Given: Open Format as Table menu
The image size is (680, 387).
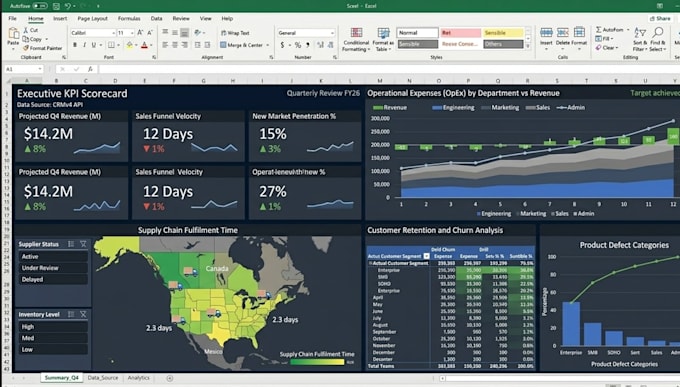Looking at the screenshot, I should (x=383, y=39).
